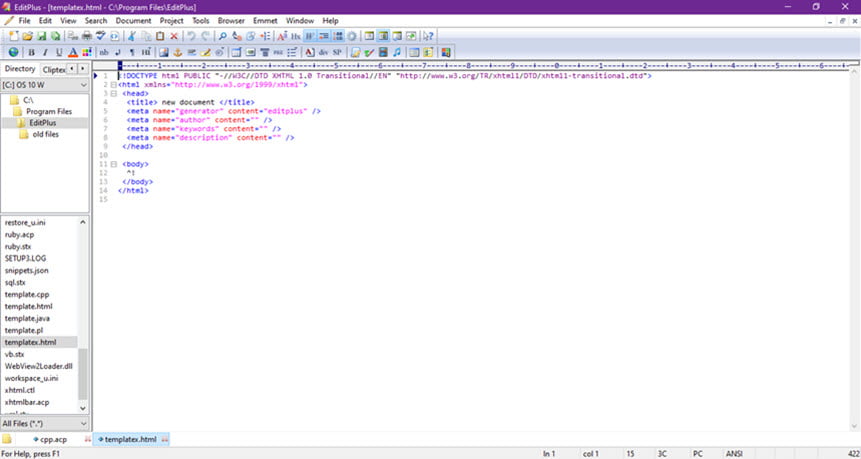Viewport: 861px width, 459px height.
Task: Click the context Help pointer icon
Action: [x=428, y=36]
